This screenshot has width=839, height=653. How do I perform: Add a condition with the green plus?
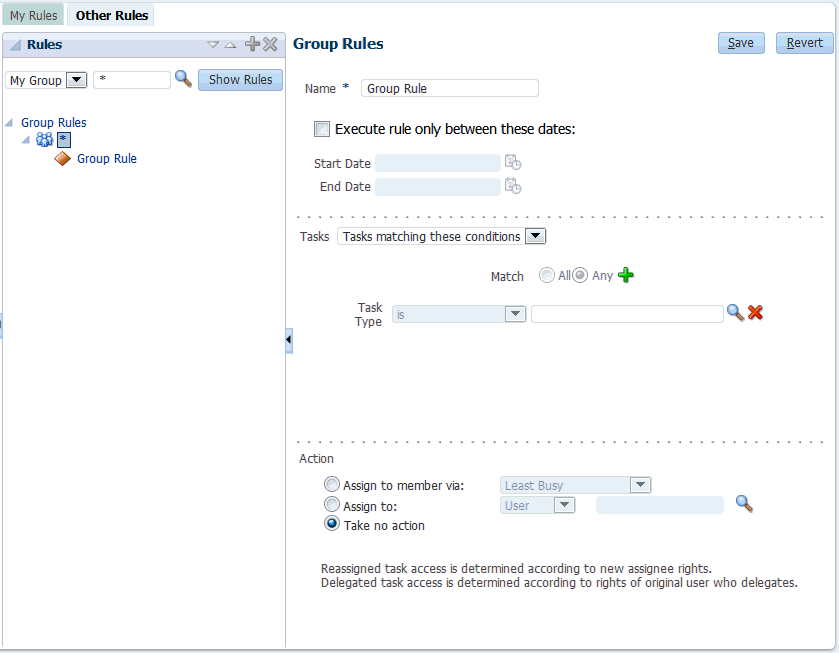coord(626,275)
